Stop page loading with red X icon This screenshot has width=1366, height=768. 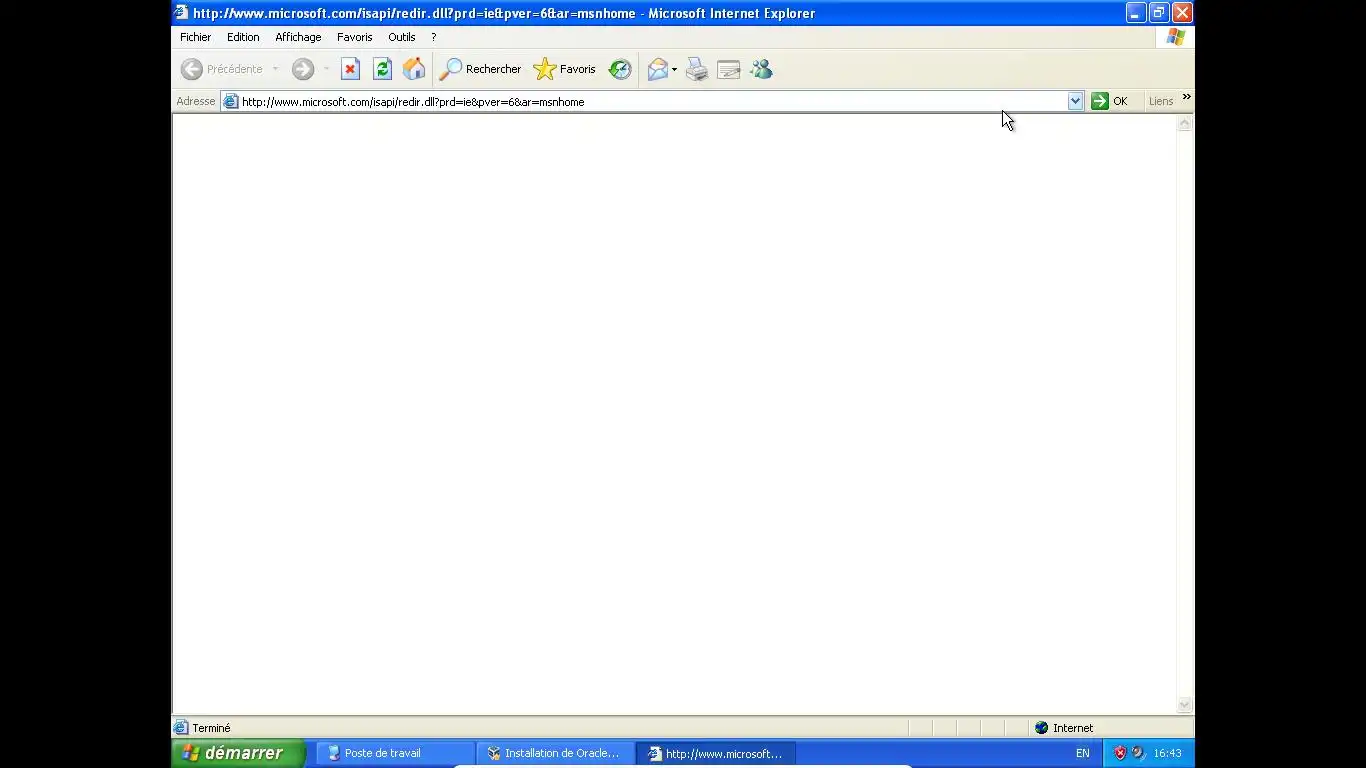click(x=350, y=69)
